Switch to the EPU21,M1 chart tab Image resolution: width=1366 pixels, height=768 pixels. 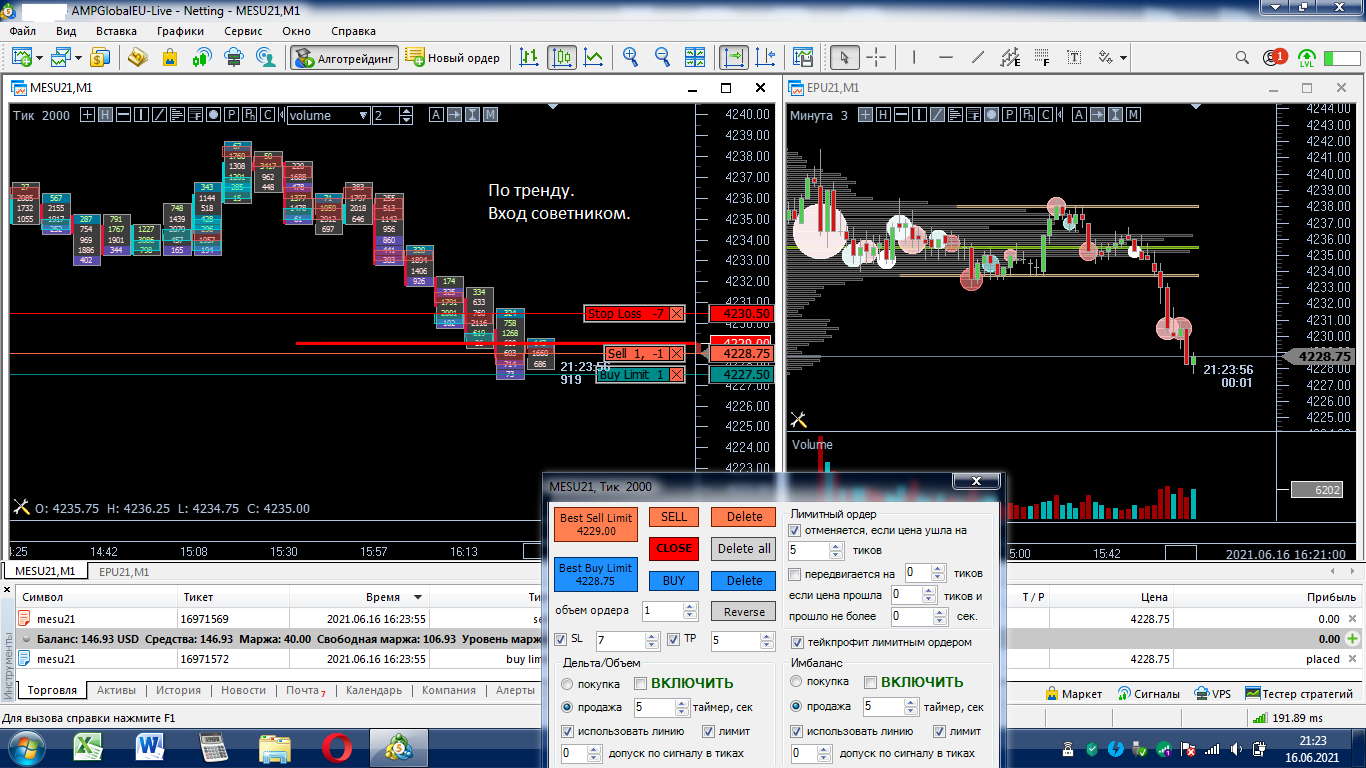click(x=124, y=572)
